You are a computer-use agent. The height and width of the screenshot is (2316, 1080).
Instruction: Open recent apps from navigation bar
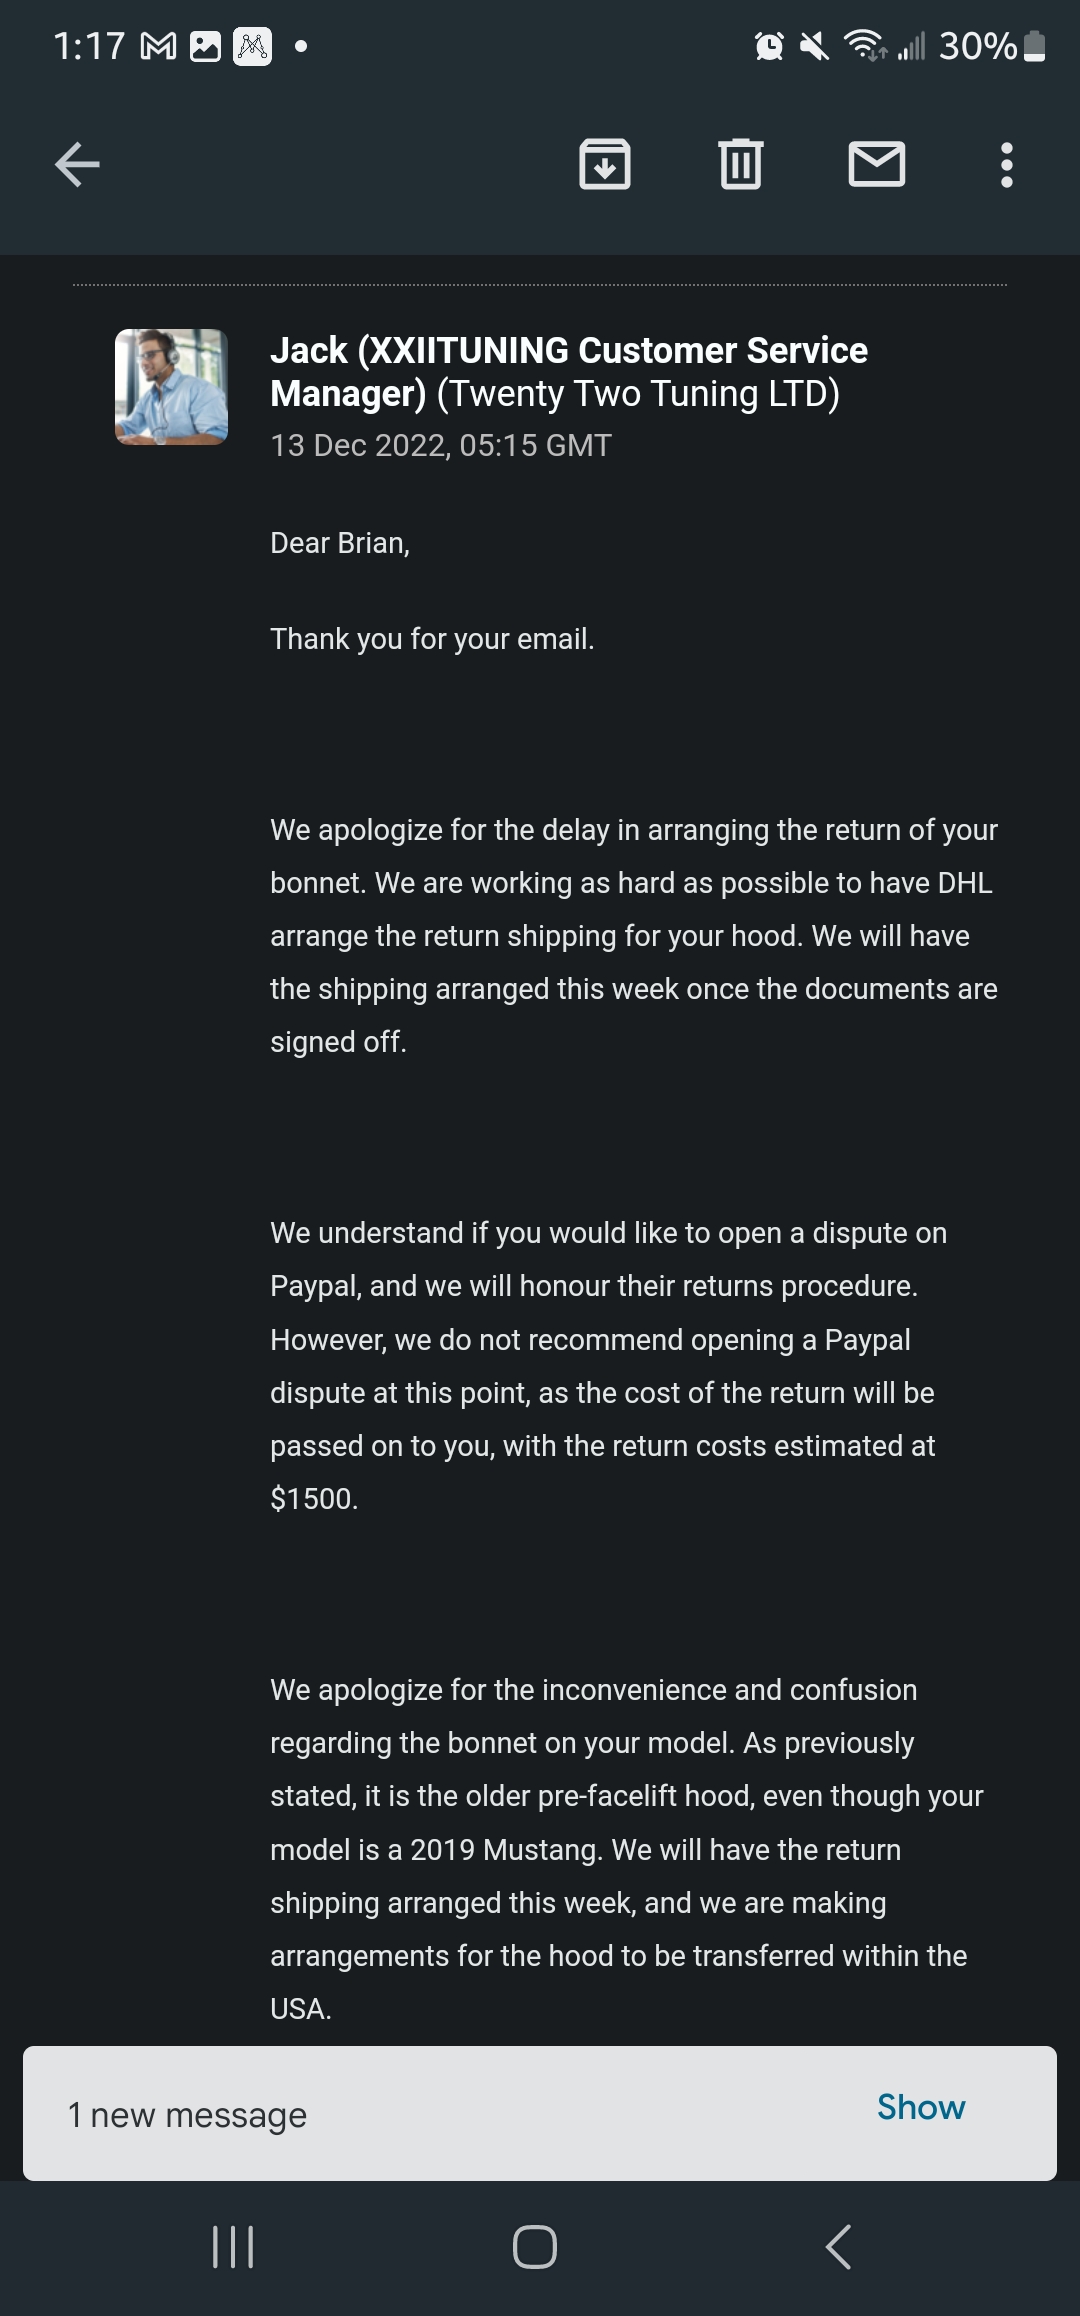[x=233, y=2247]
